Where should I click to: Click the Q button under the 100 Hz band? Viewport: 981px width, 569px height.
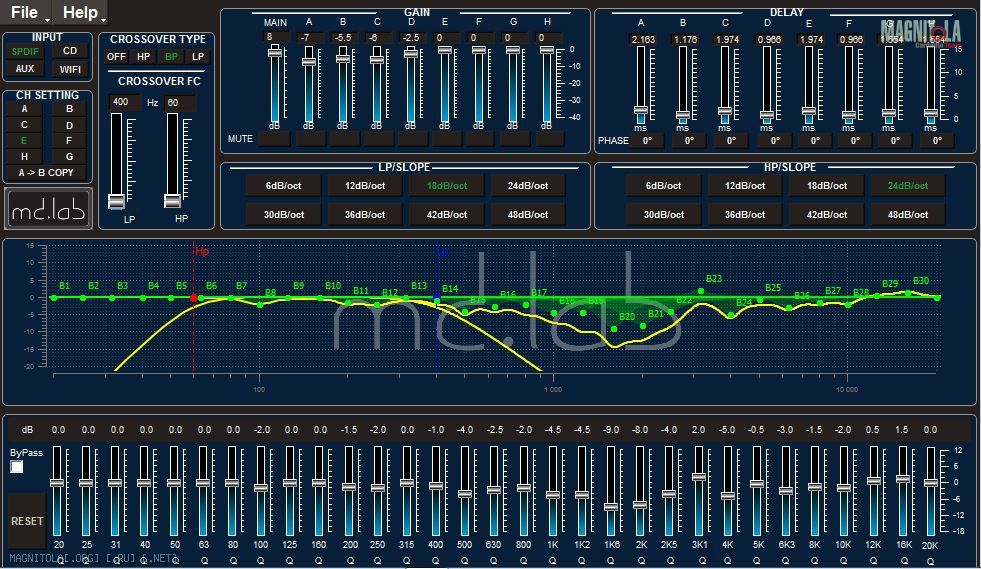click(x=261, y=560)
